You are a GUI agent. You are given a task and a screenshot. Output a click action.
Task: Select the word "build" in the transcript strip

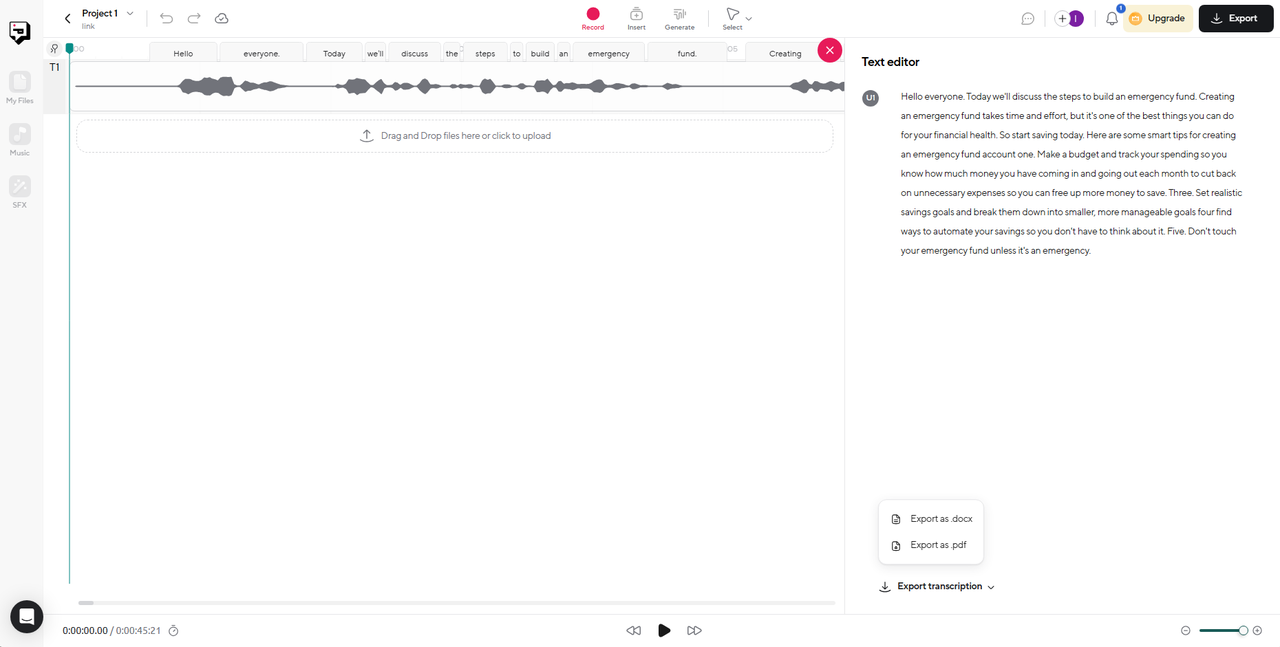tap(540, 53)
